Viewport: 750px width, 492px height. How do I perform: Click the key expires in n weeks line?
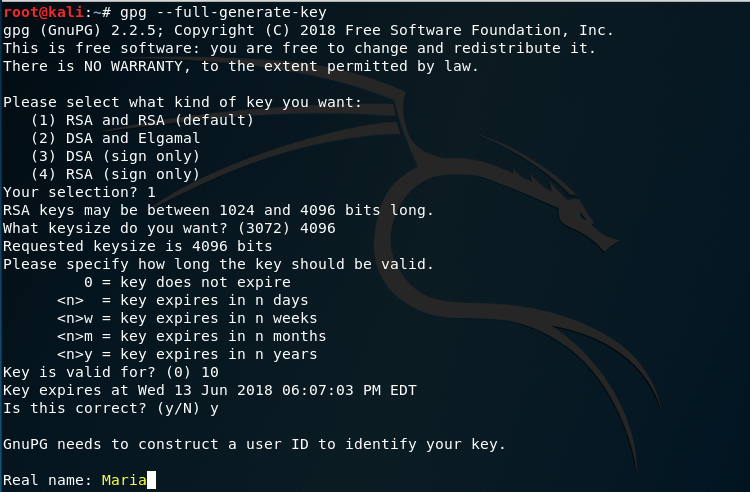(x=187, y=318)
